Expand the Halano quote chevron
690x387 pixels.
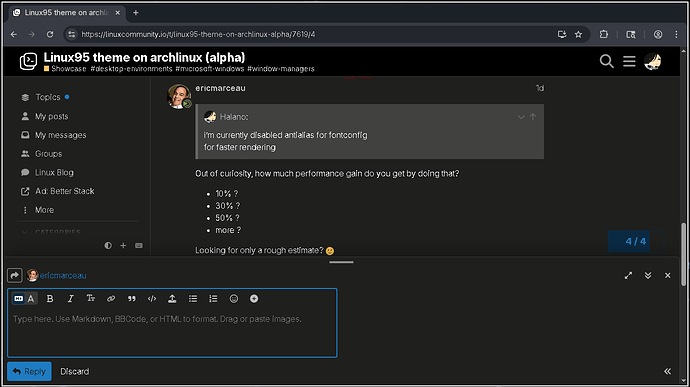[521, 117]
